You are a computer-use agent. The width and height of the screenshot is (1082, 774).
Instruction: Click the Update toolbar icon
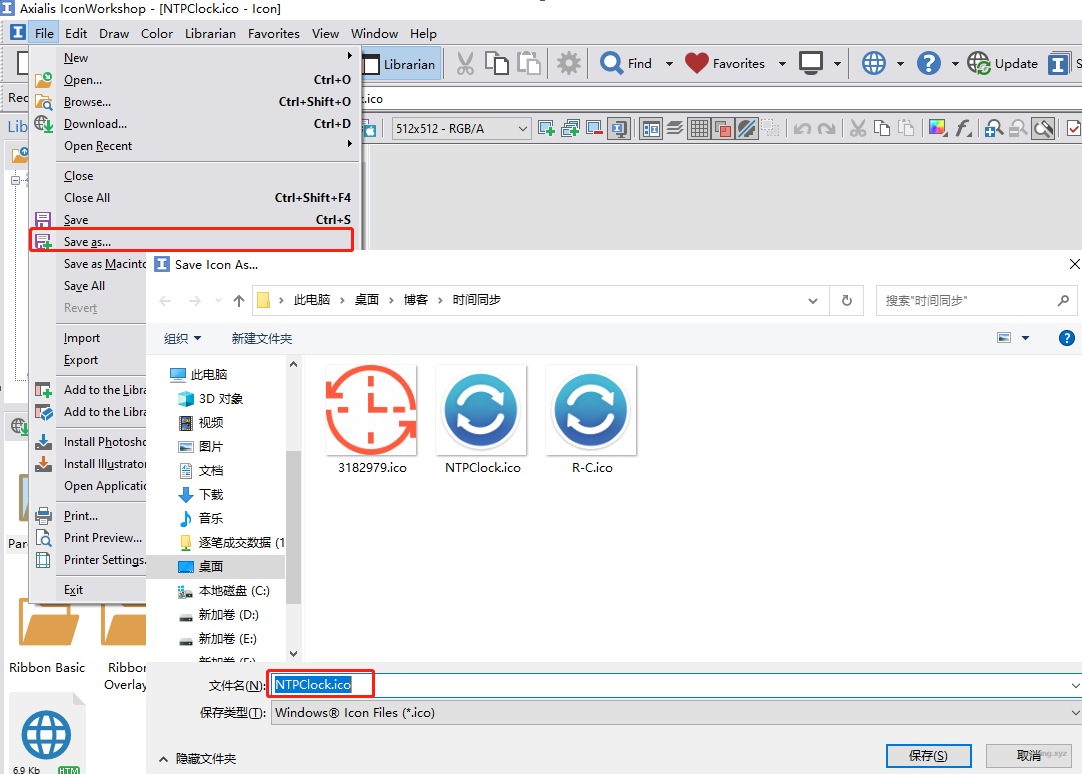[x=979, y=64]
